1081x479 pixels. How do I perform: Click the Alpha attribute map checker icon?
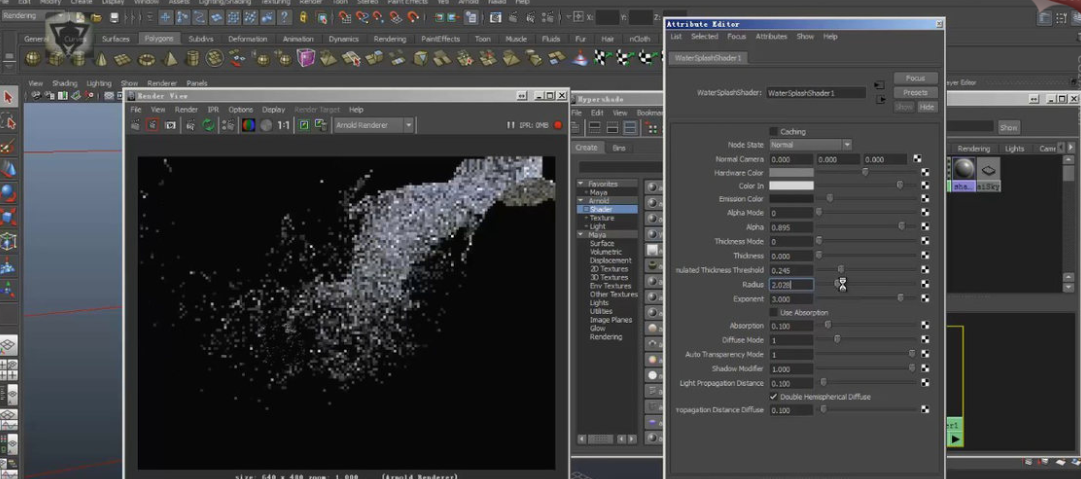pyautogui.click(x=925, y=227)
